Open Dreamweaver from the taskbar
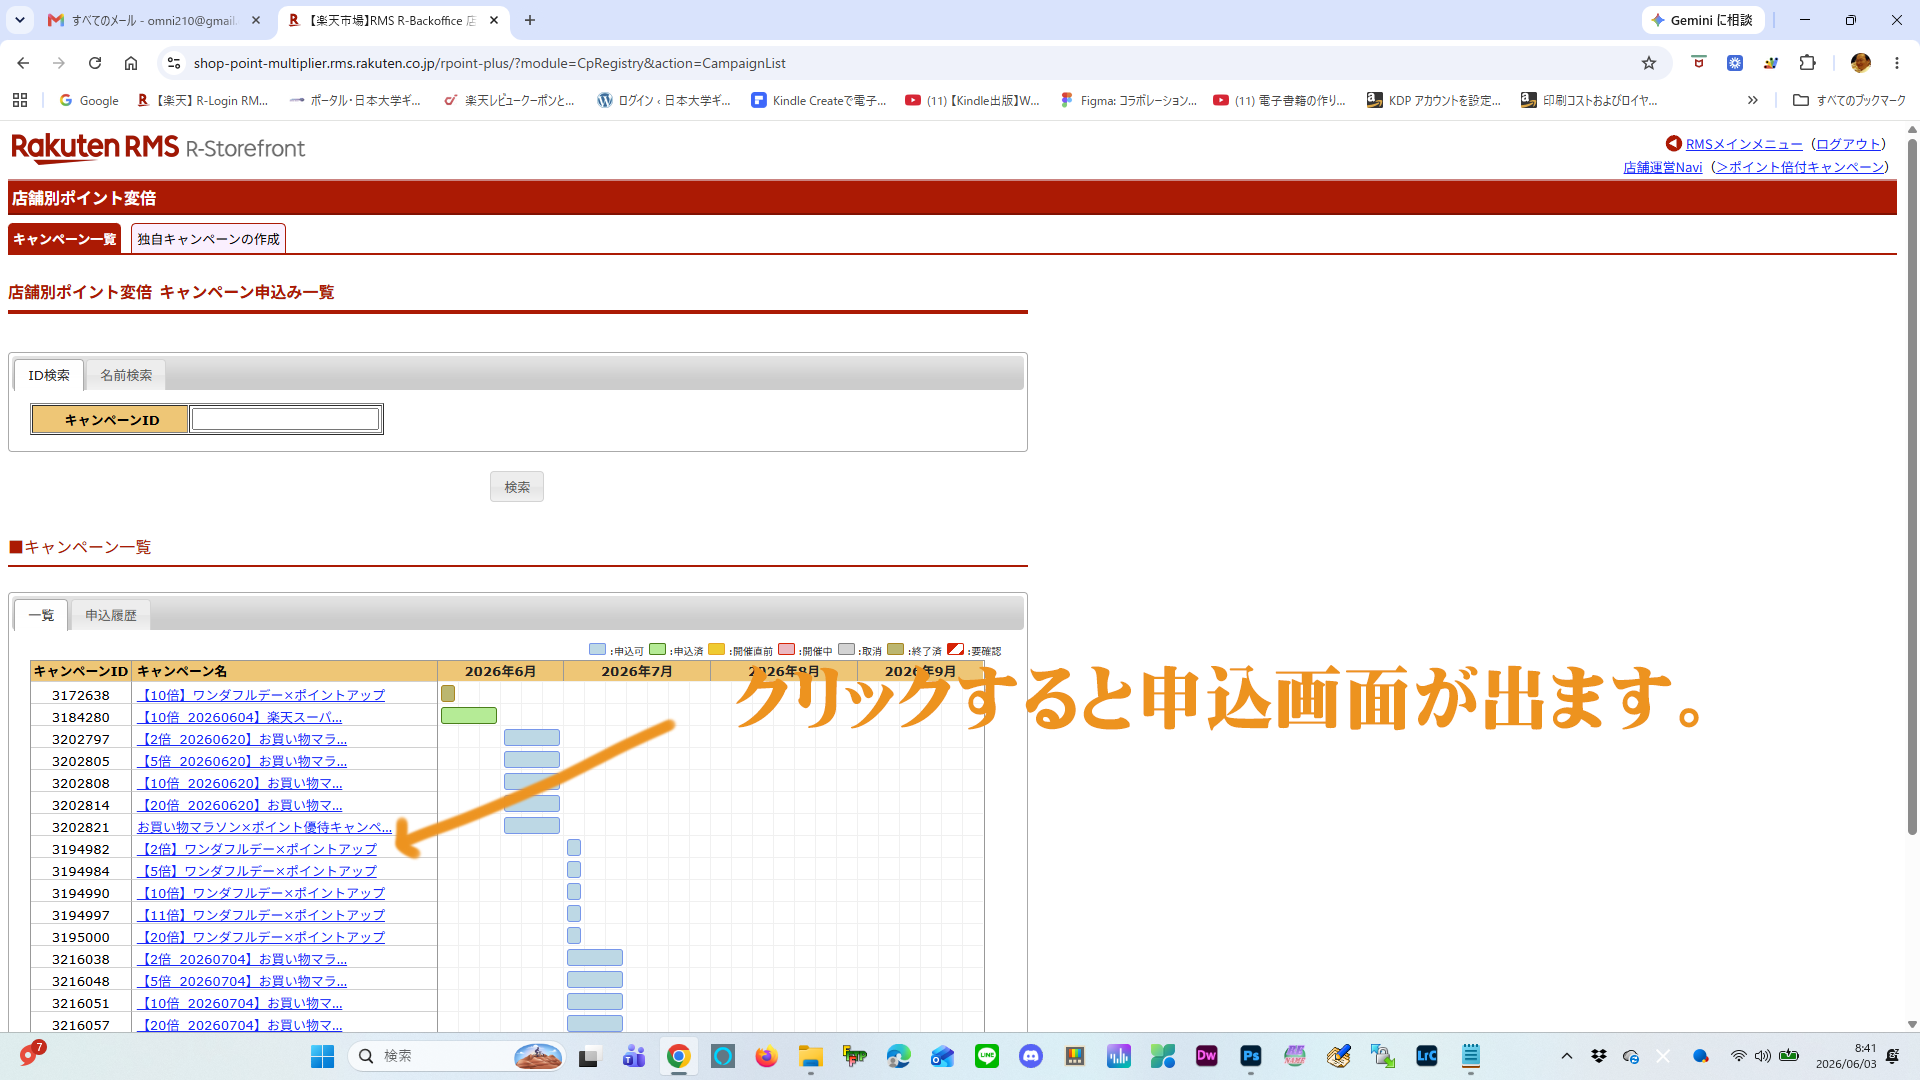Viewport: 1920px width, 1080px height. (x=1207, y=1056)
